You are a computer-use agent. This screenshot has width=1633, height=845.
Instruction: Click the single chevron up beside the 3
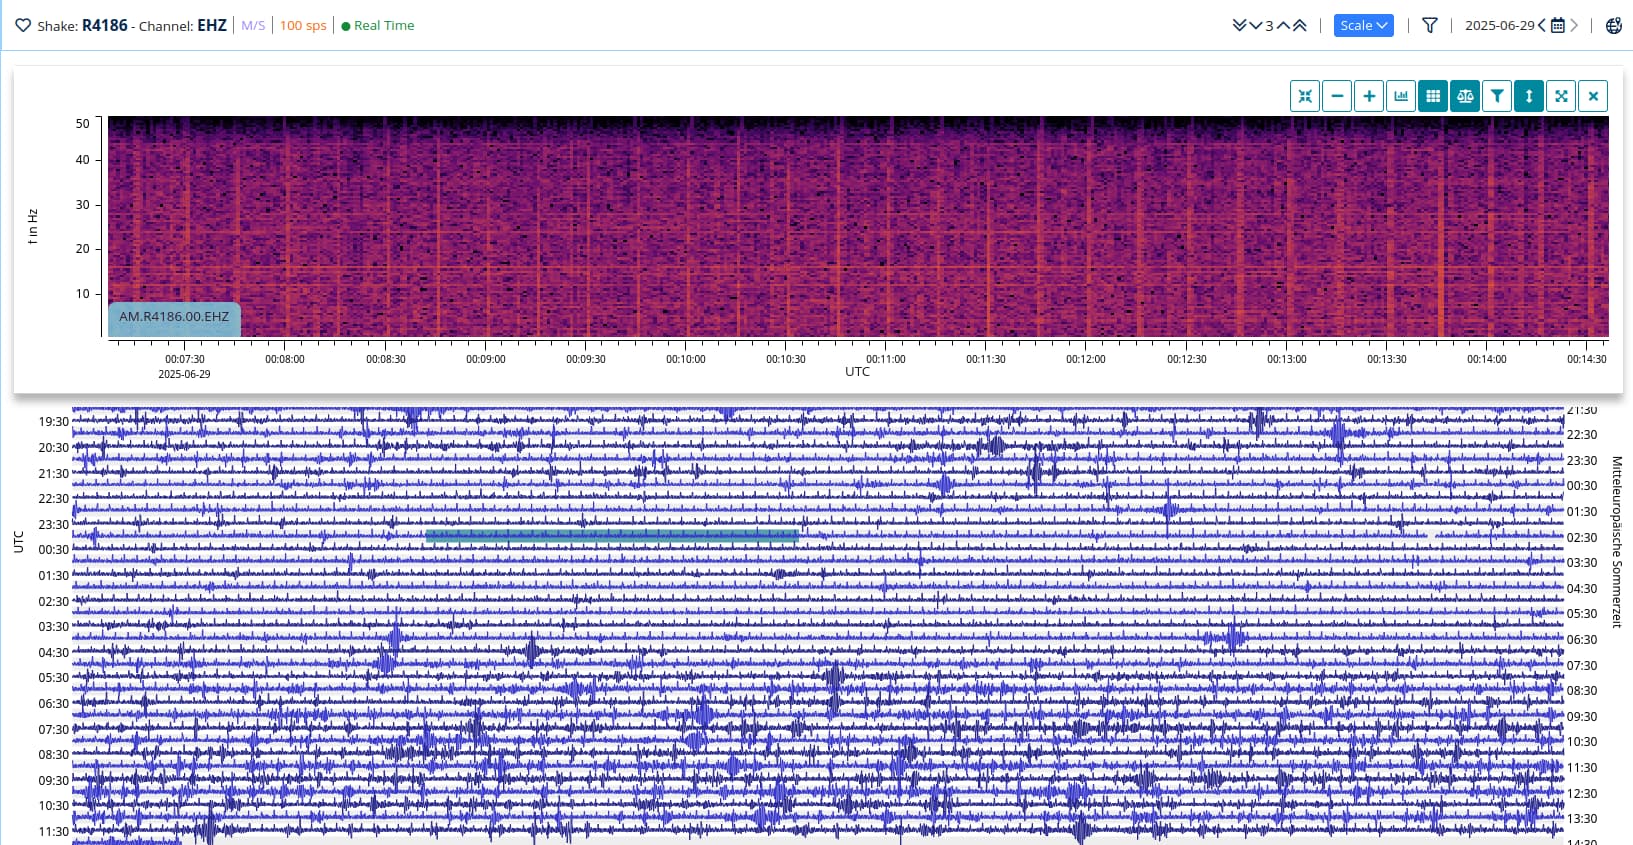click(x=1283, y=26)
